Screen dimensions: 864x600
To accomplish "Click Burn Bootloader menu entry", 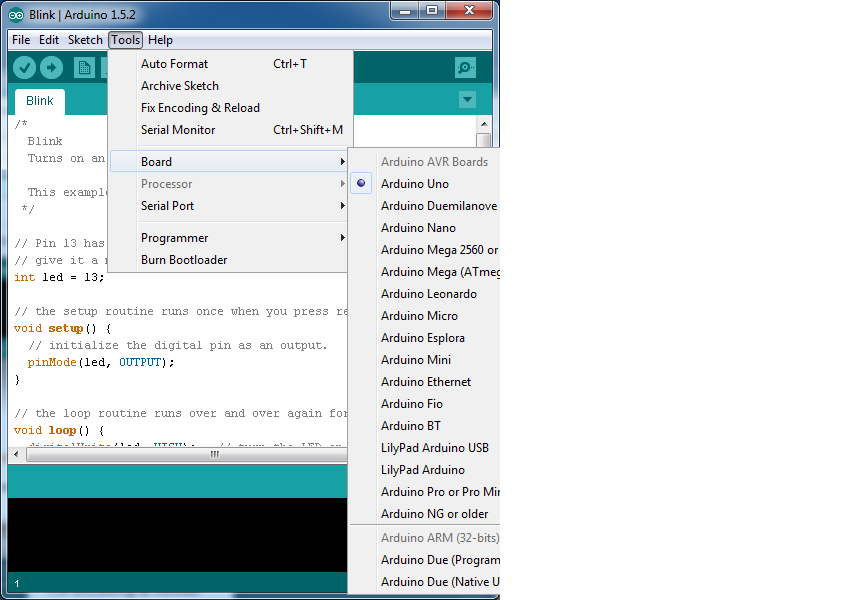I will 229,260.
